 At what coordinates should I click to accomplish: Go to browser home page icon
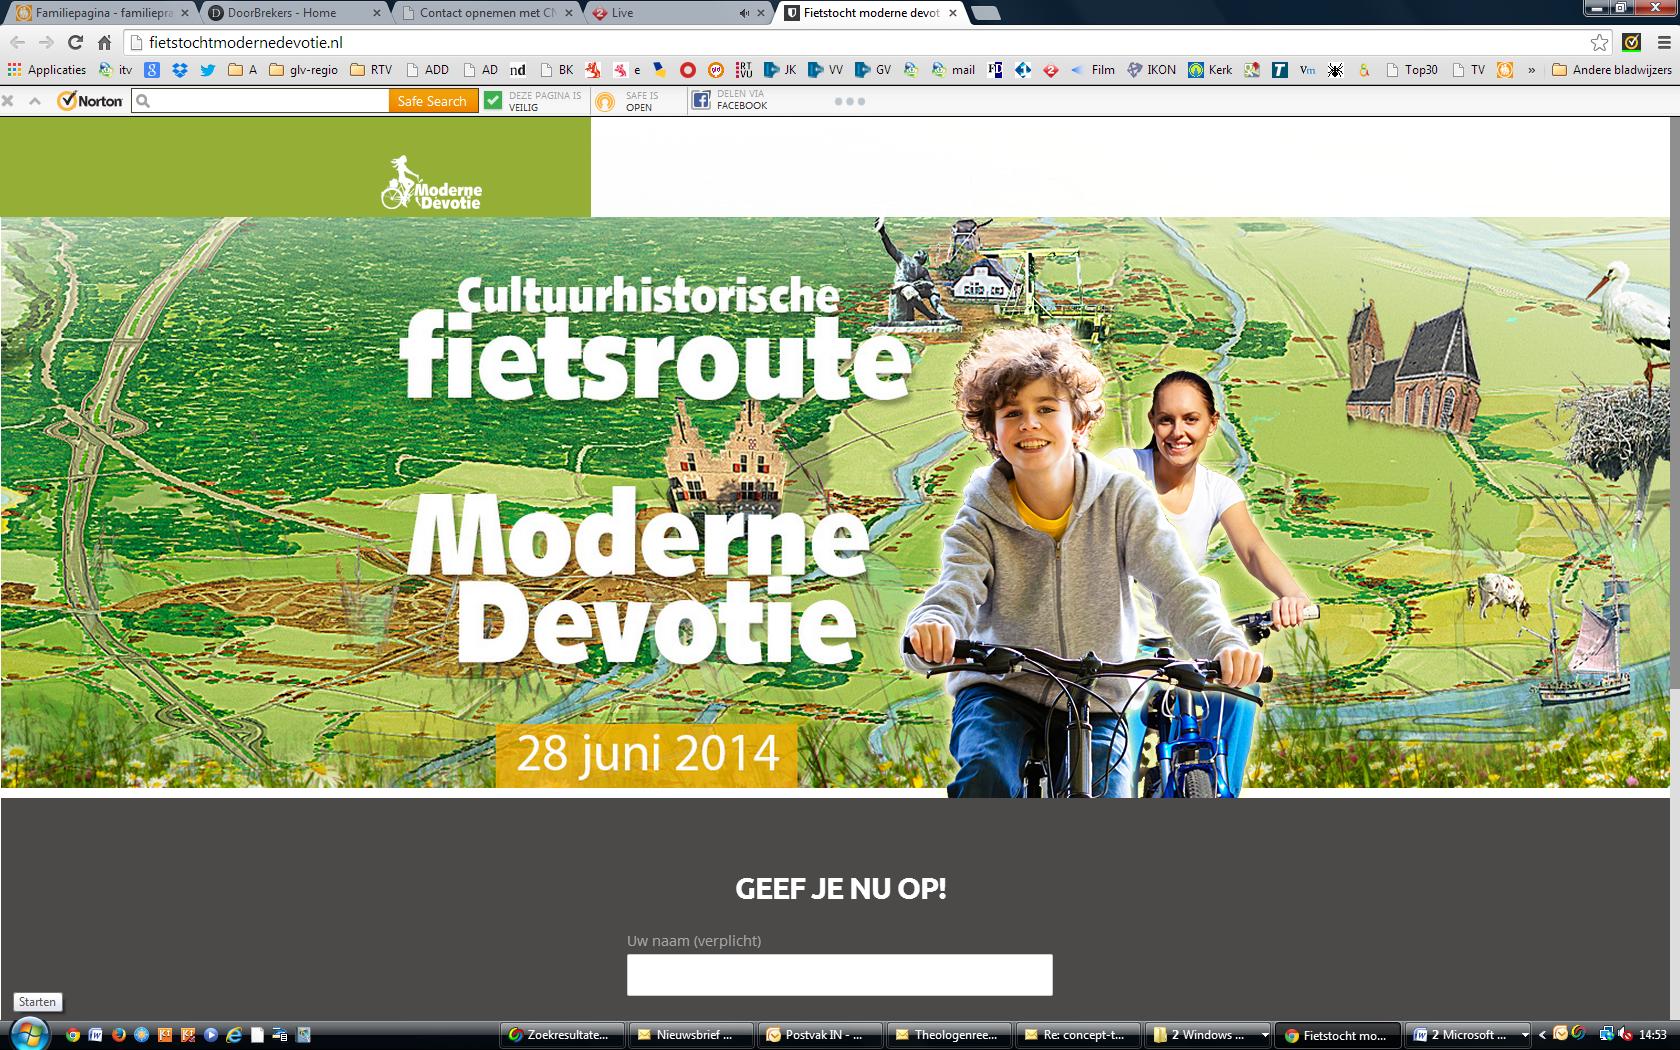pos(104,42)
